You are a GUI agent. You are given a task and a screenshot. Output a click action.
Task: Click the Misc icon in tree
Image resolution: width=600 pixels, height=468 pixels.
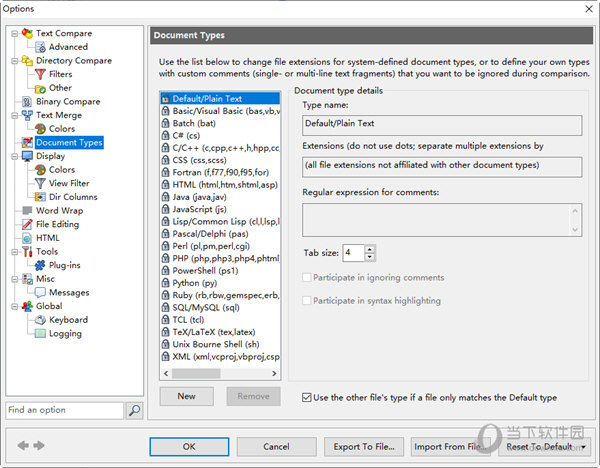[27, 279]
